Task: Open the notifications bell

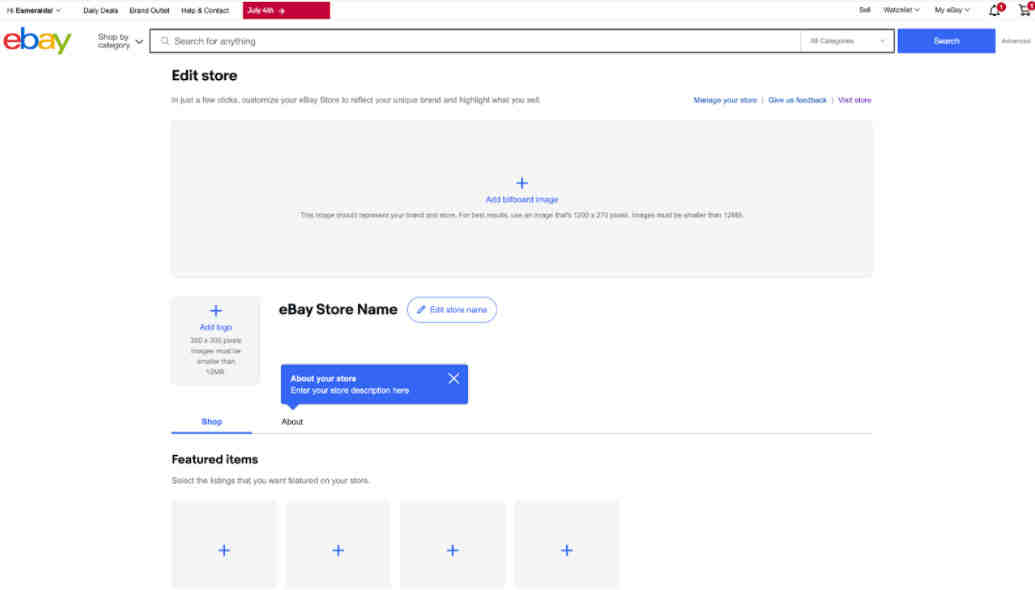Action: (x=995, y=10)
